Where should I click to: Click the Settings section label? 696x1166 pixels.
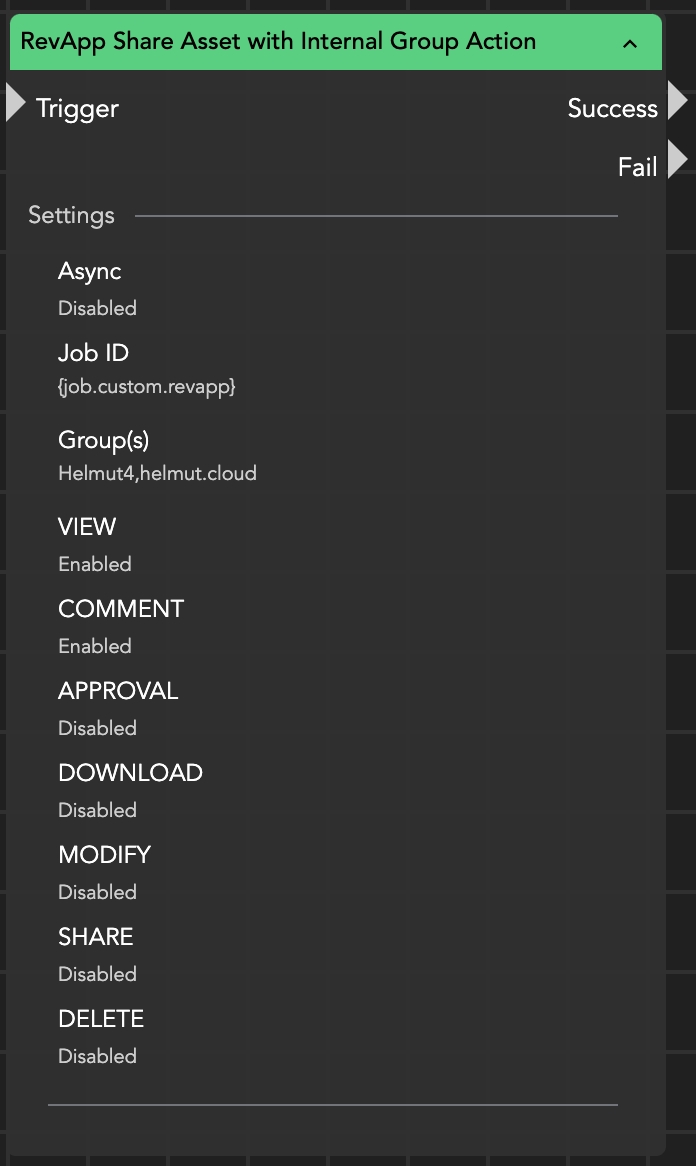[x=71, y=215]
